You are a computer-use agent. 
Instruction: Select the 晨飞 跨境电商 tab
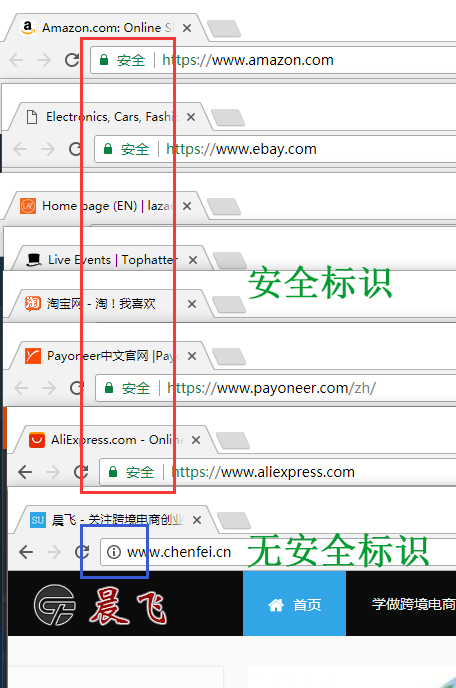(115, 520)
